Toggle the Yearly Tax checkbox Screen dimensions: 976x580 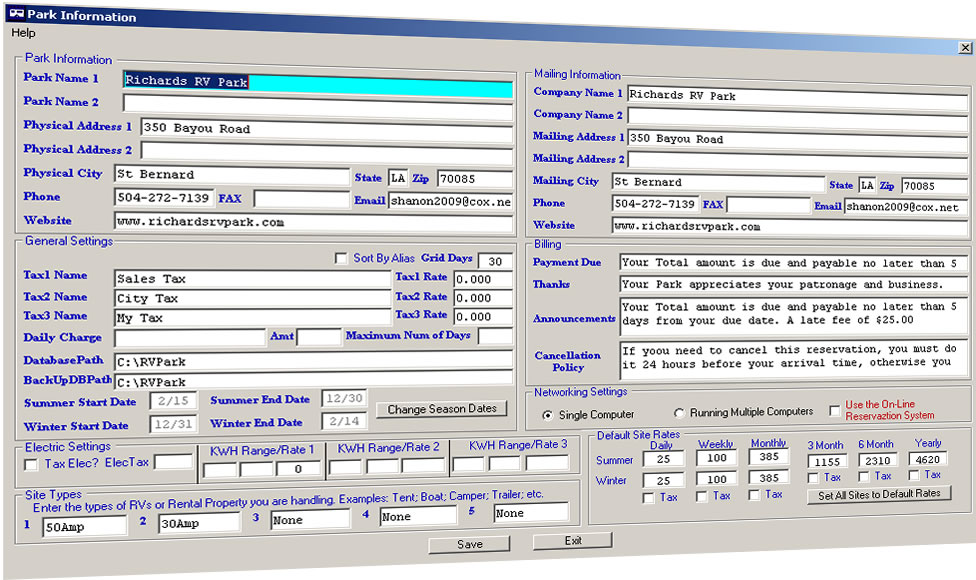[x=914, y=475]
